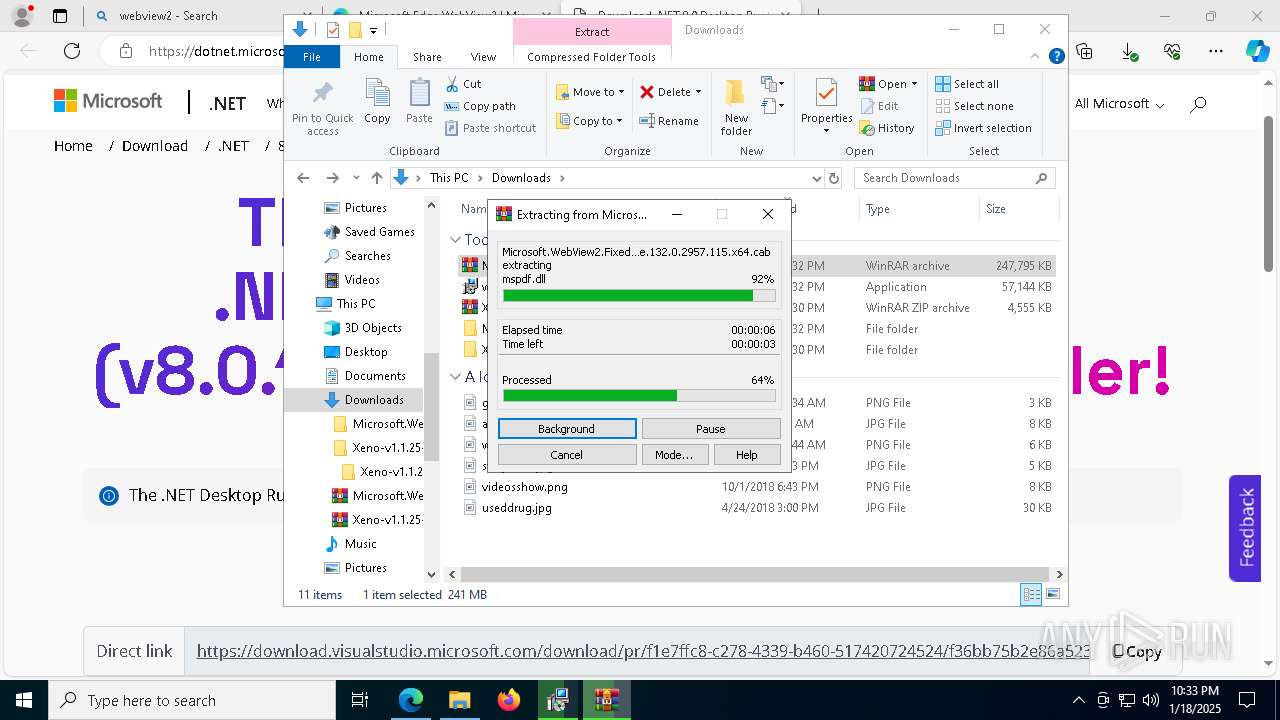Open the Open button dropdown arrow
This screenshot has height=720, width=1280.
(914, 84)
